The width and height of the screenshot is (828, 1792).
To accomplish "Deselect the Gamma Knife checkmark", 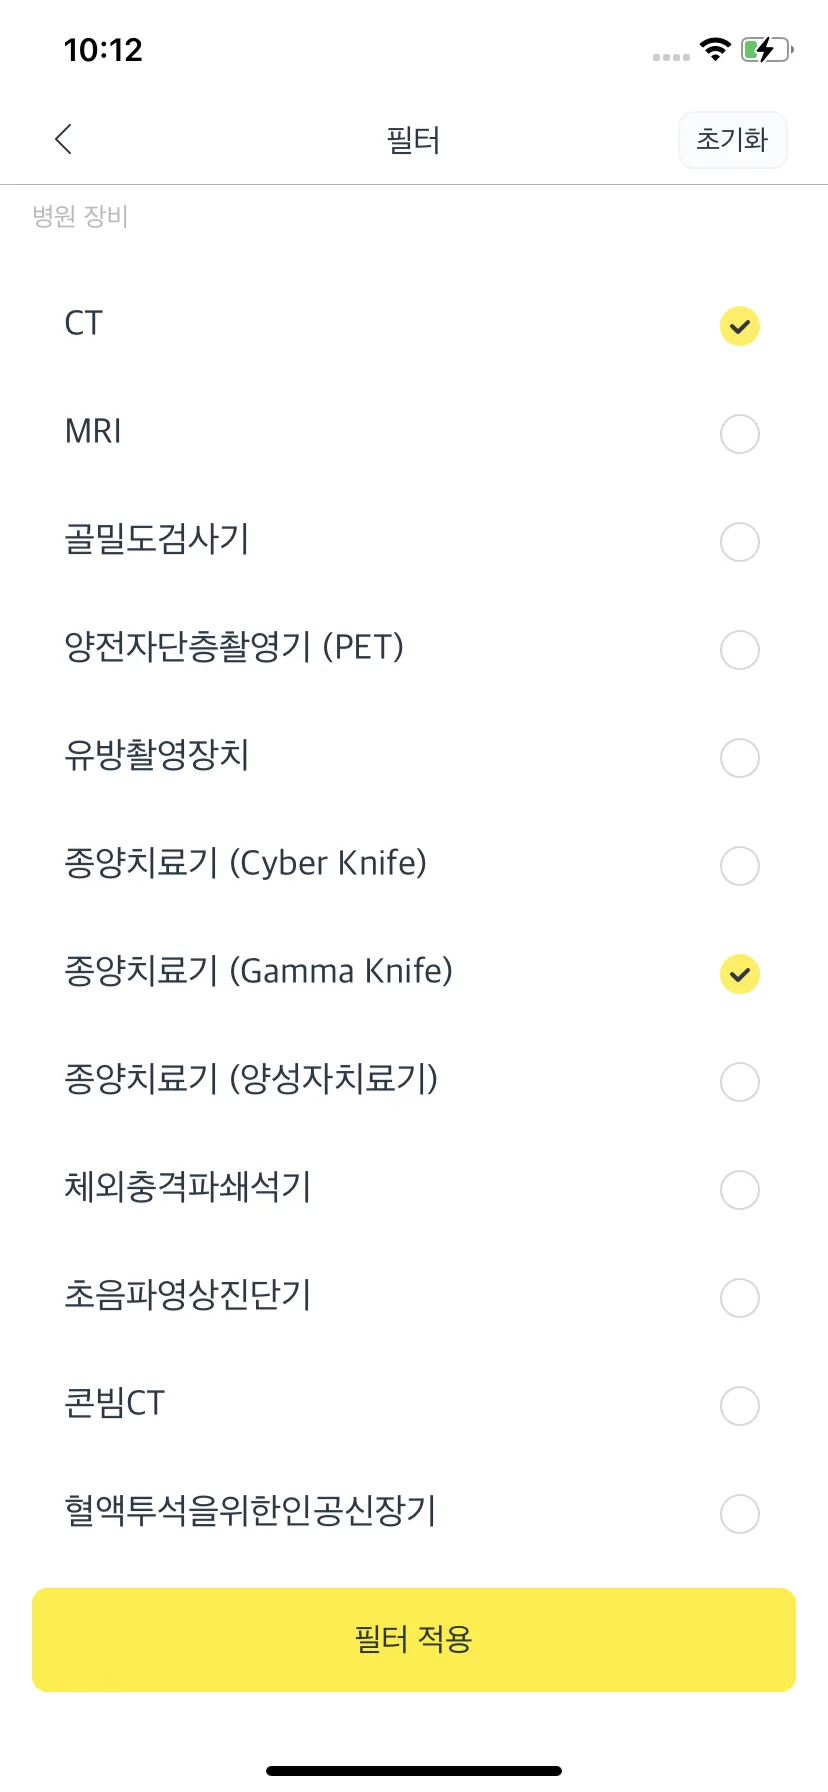I will (740, 974).
